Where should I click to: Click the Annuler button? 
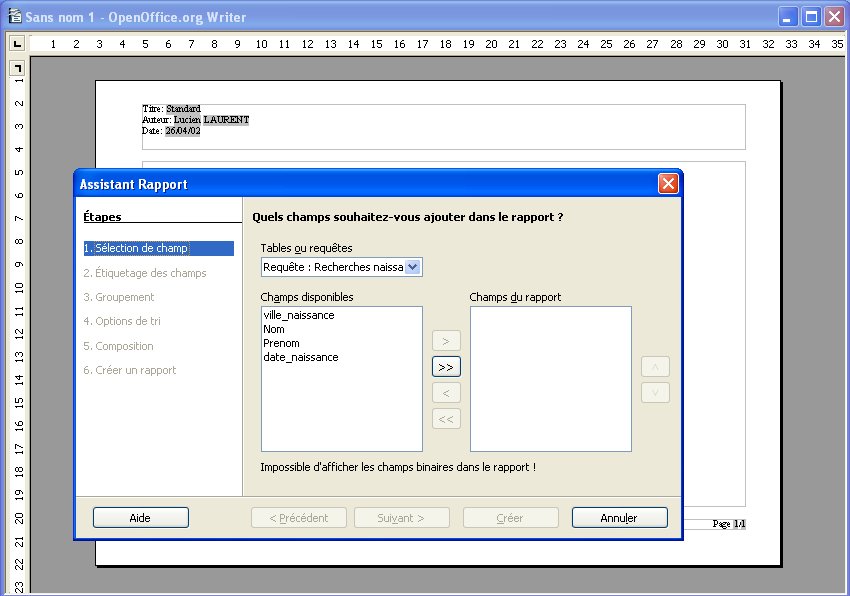tap(620, 518)
